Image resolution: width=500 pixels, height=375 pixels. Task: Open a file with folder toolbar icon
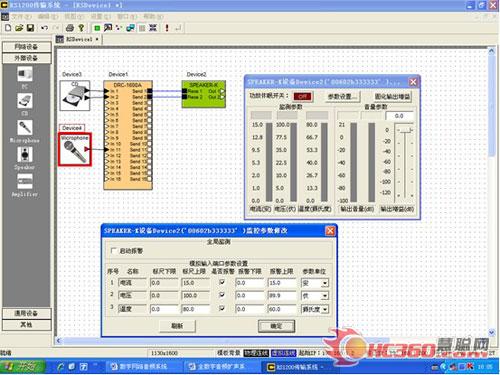click(x=19, y=28)
